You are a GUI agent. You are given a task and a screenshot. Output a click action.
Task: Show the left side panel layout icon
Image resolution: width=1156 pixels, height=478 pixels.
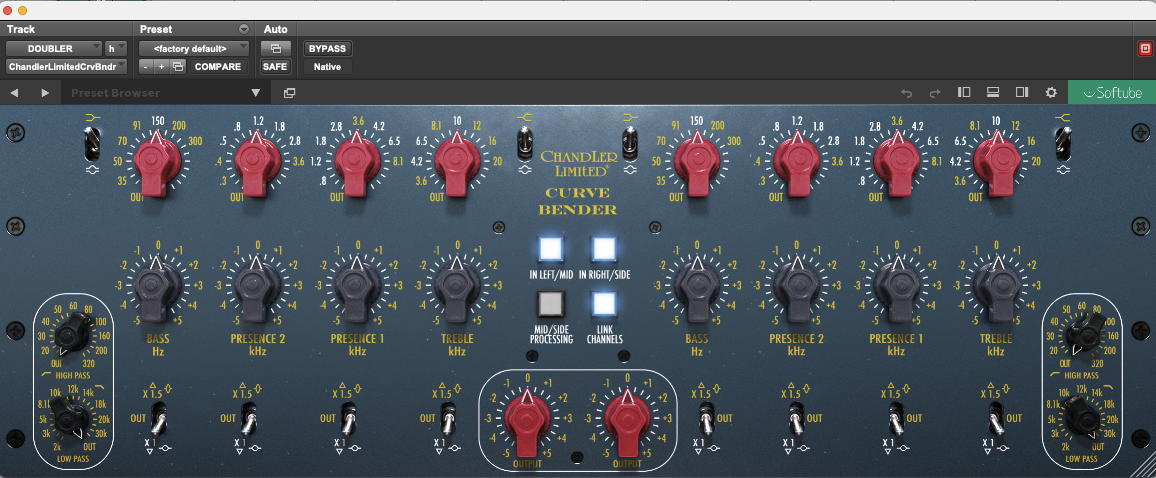[x=964, y=92]
